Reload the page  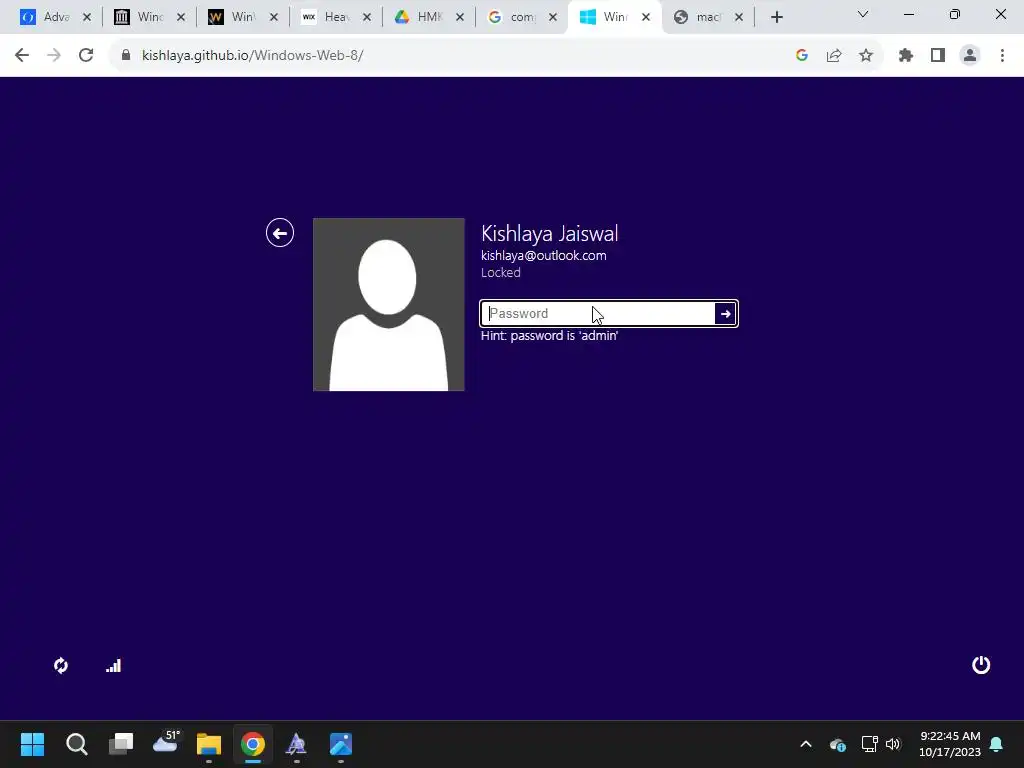[x=86, y=56]
